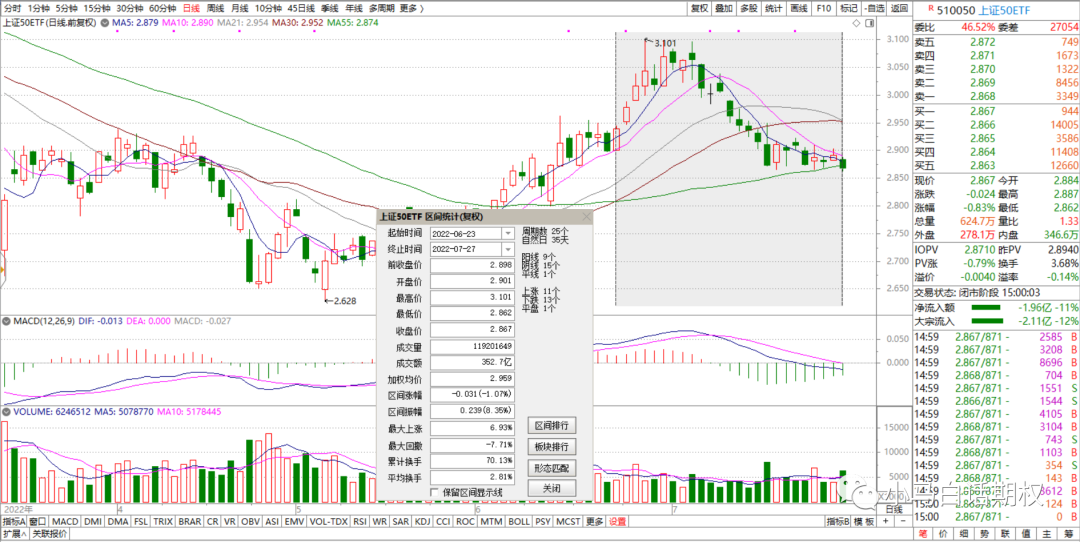This screenshot has height=542, width=1080.
Task: Click the 区间排行 button
Action: coord(552,426)
